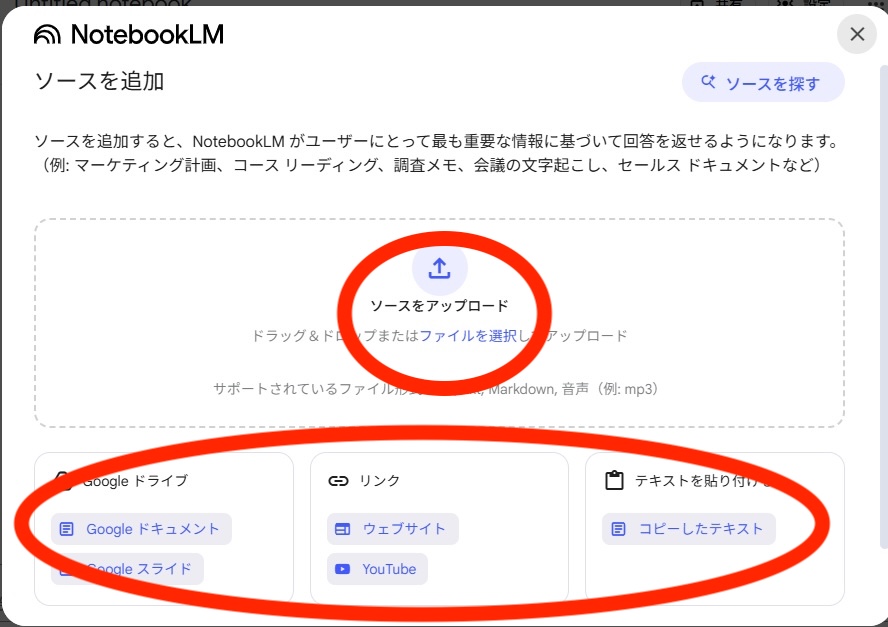This screenshot has height=627, width=888.
Task: Click the NotebookLM logo icon
Action: pyautogui.click(x=47, y=35)
